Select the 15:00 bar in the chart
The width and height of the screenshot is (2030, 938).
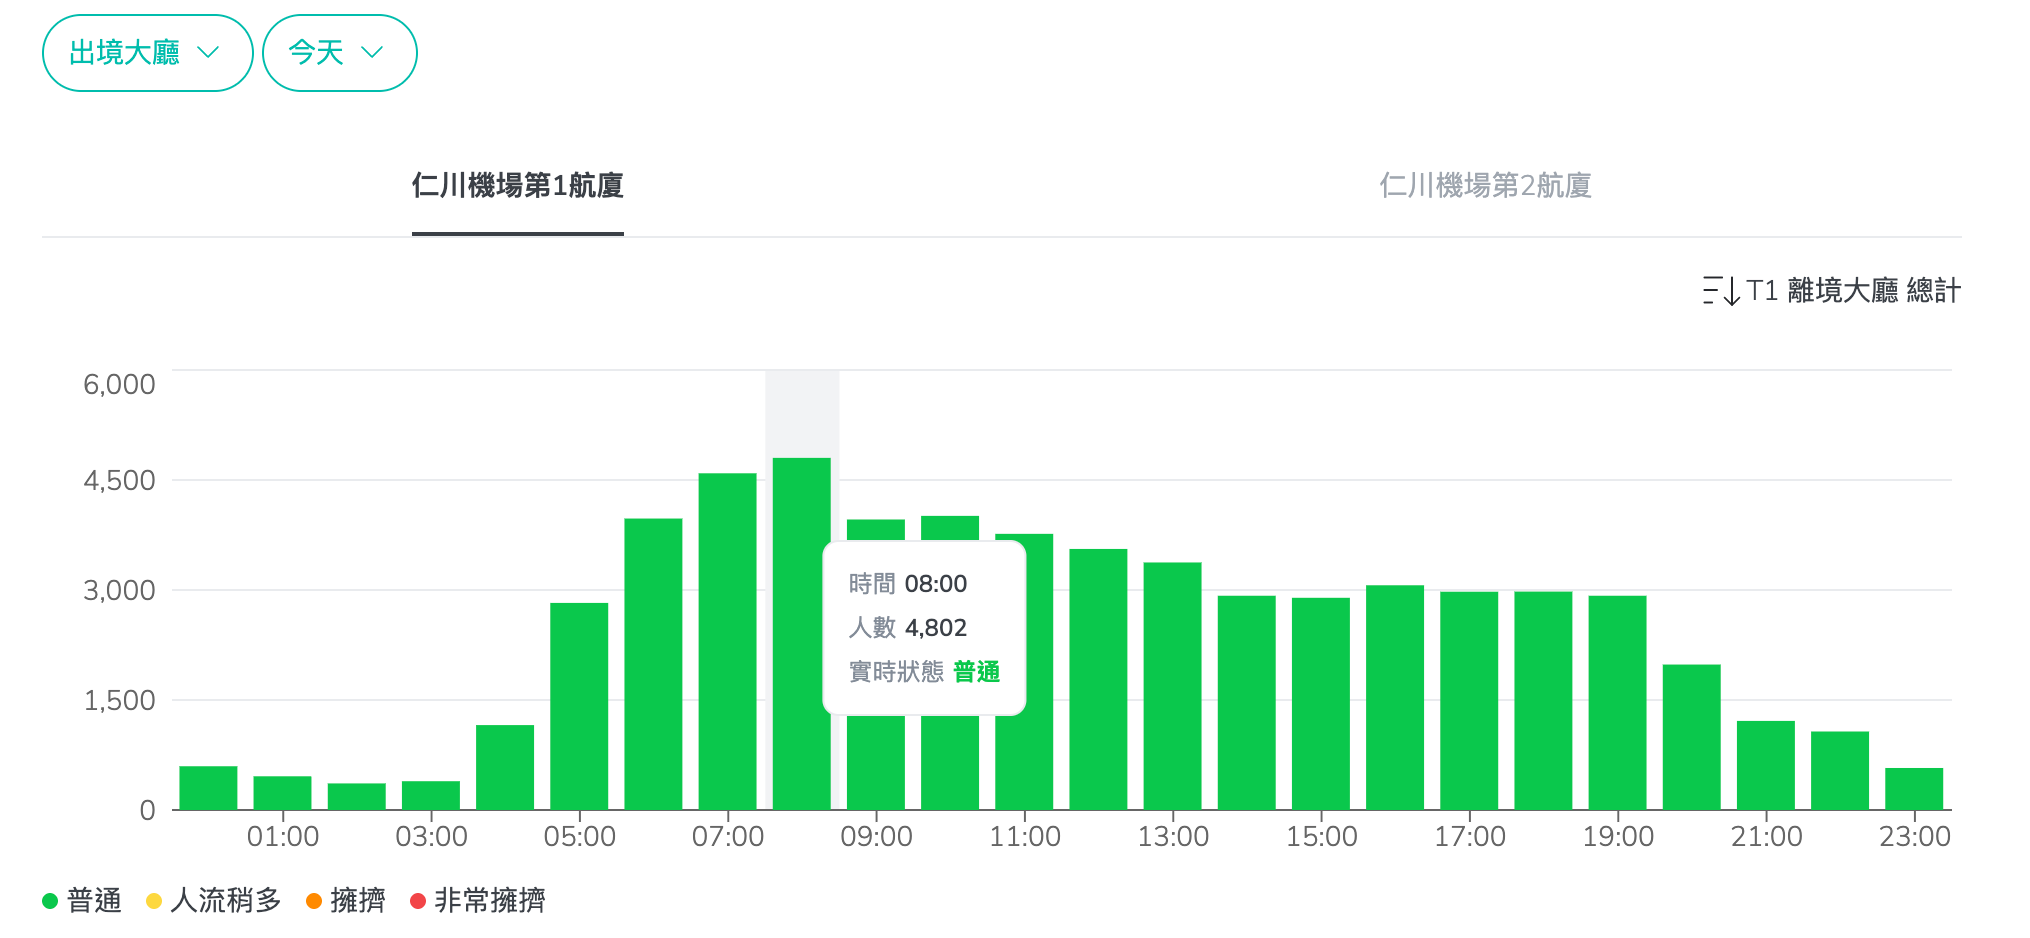click(x=1321, y=704)
